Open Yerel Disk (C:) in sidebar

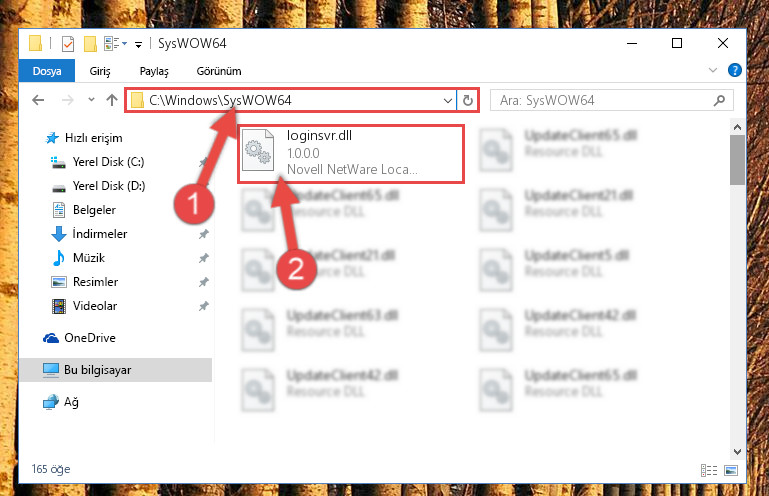(x=108, y=162)
